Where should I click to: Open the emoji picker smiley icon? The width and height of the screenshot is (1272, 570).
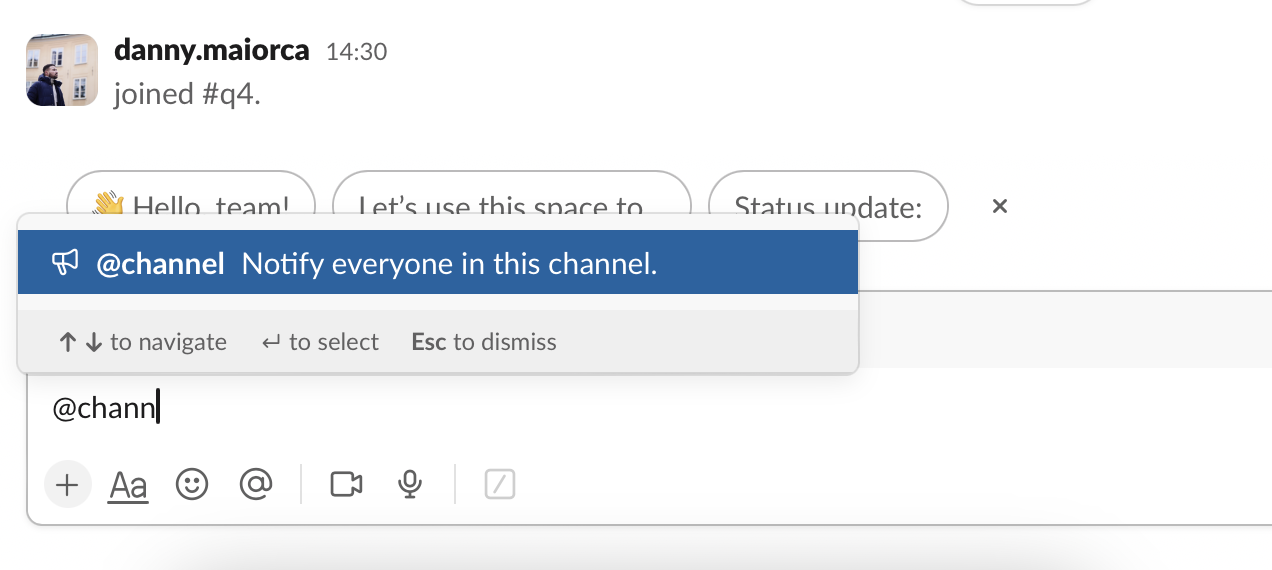click(x=191, y=485)
